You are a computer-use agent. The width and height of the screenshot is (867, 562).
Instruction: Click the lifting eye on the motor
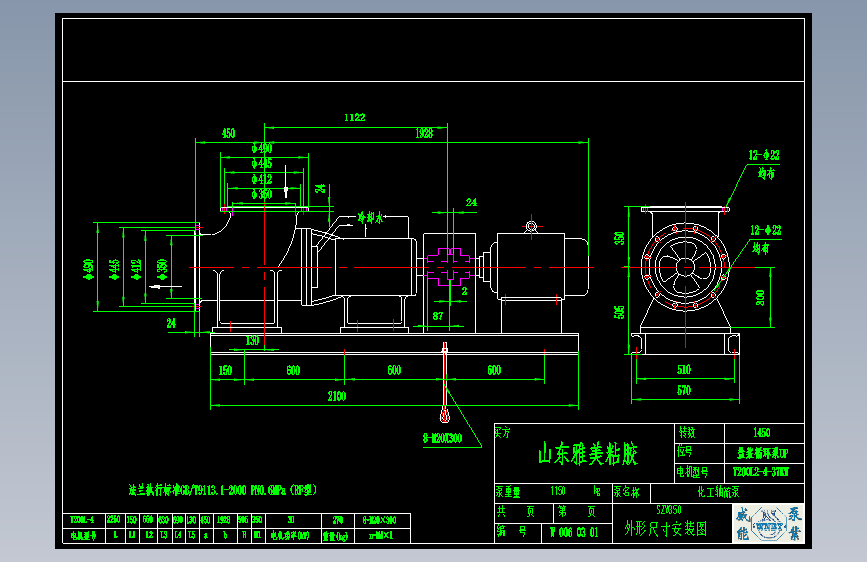pos(531,227)
